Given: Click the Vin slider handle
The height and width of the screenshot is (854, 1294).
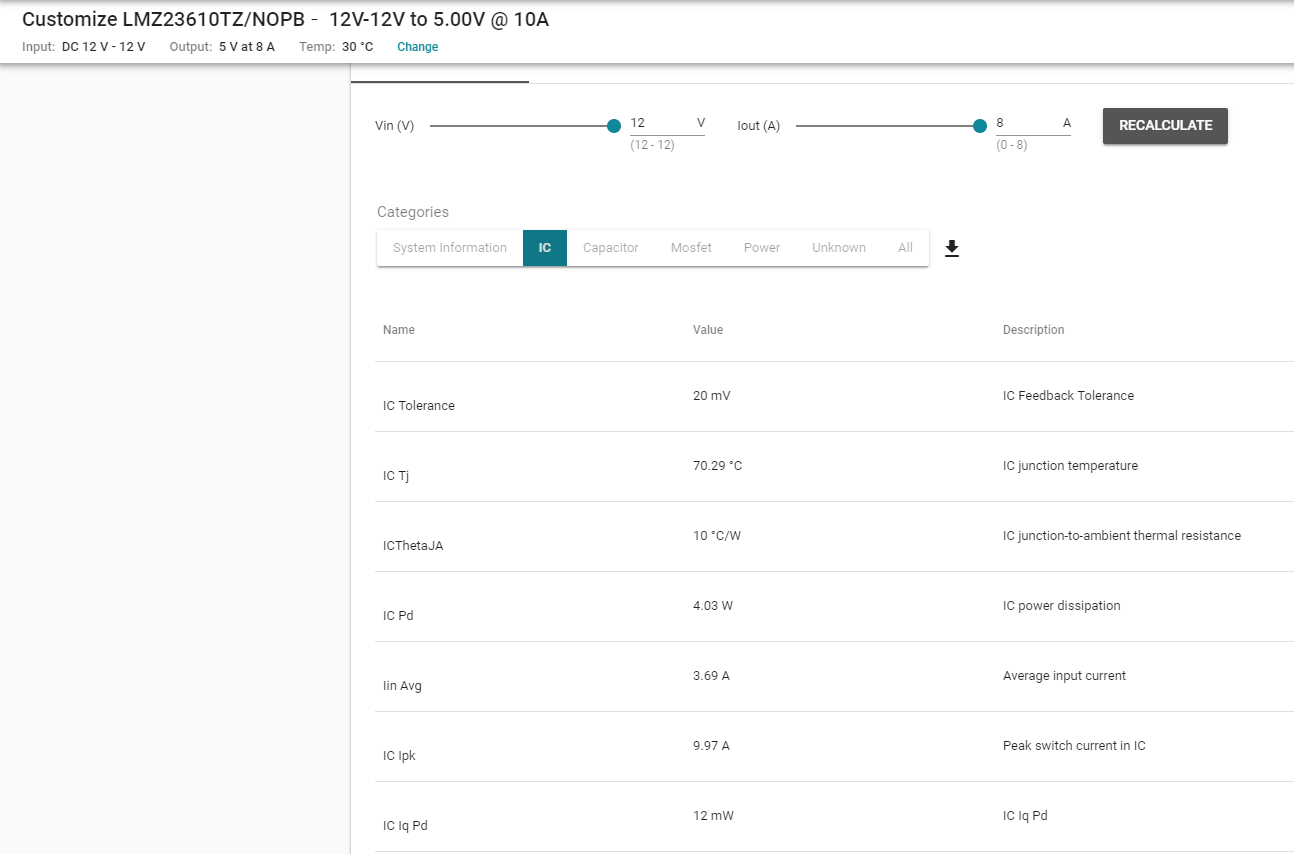Looking at the screenshot, I should pos(614,126).
